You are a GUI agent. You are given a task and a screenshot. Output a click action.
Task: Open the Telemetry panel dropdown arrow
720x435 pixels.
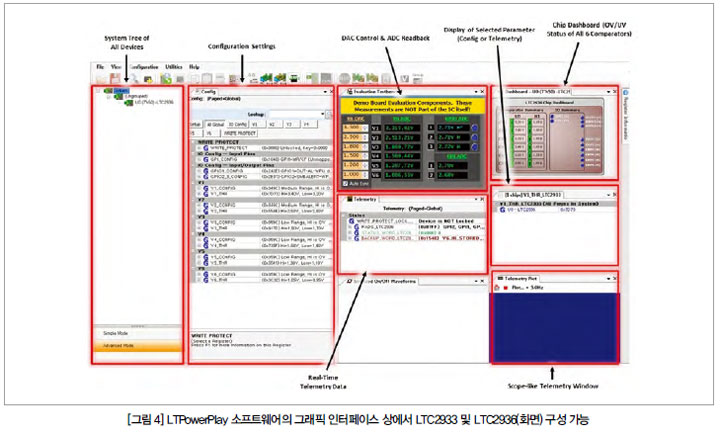click(x=476, y=199)
